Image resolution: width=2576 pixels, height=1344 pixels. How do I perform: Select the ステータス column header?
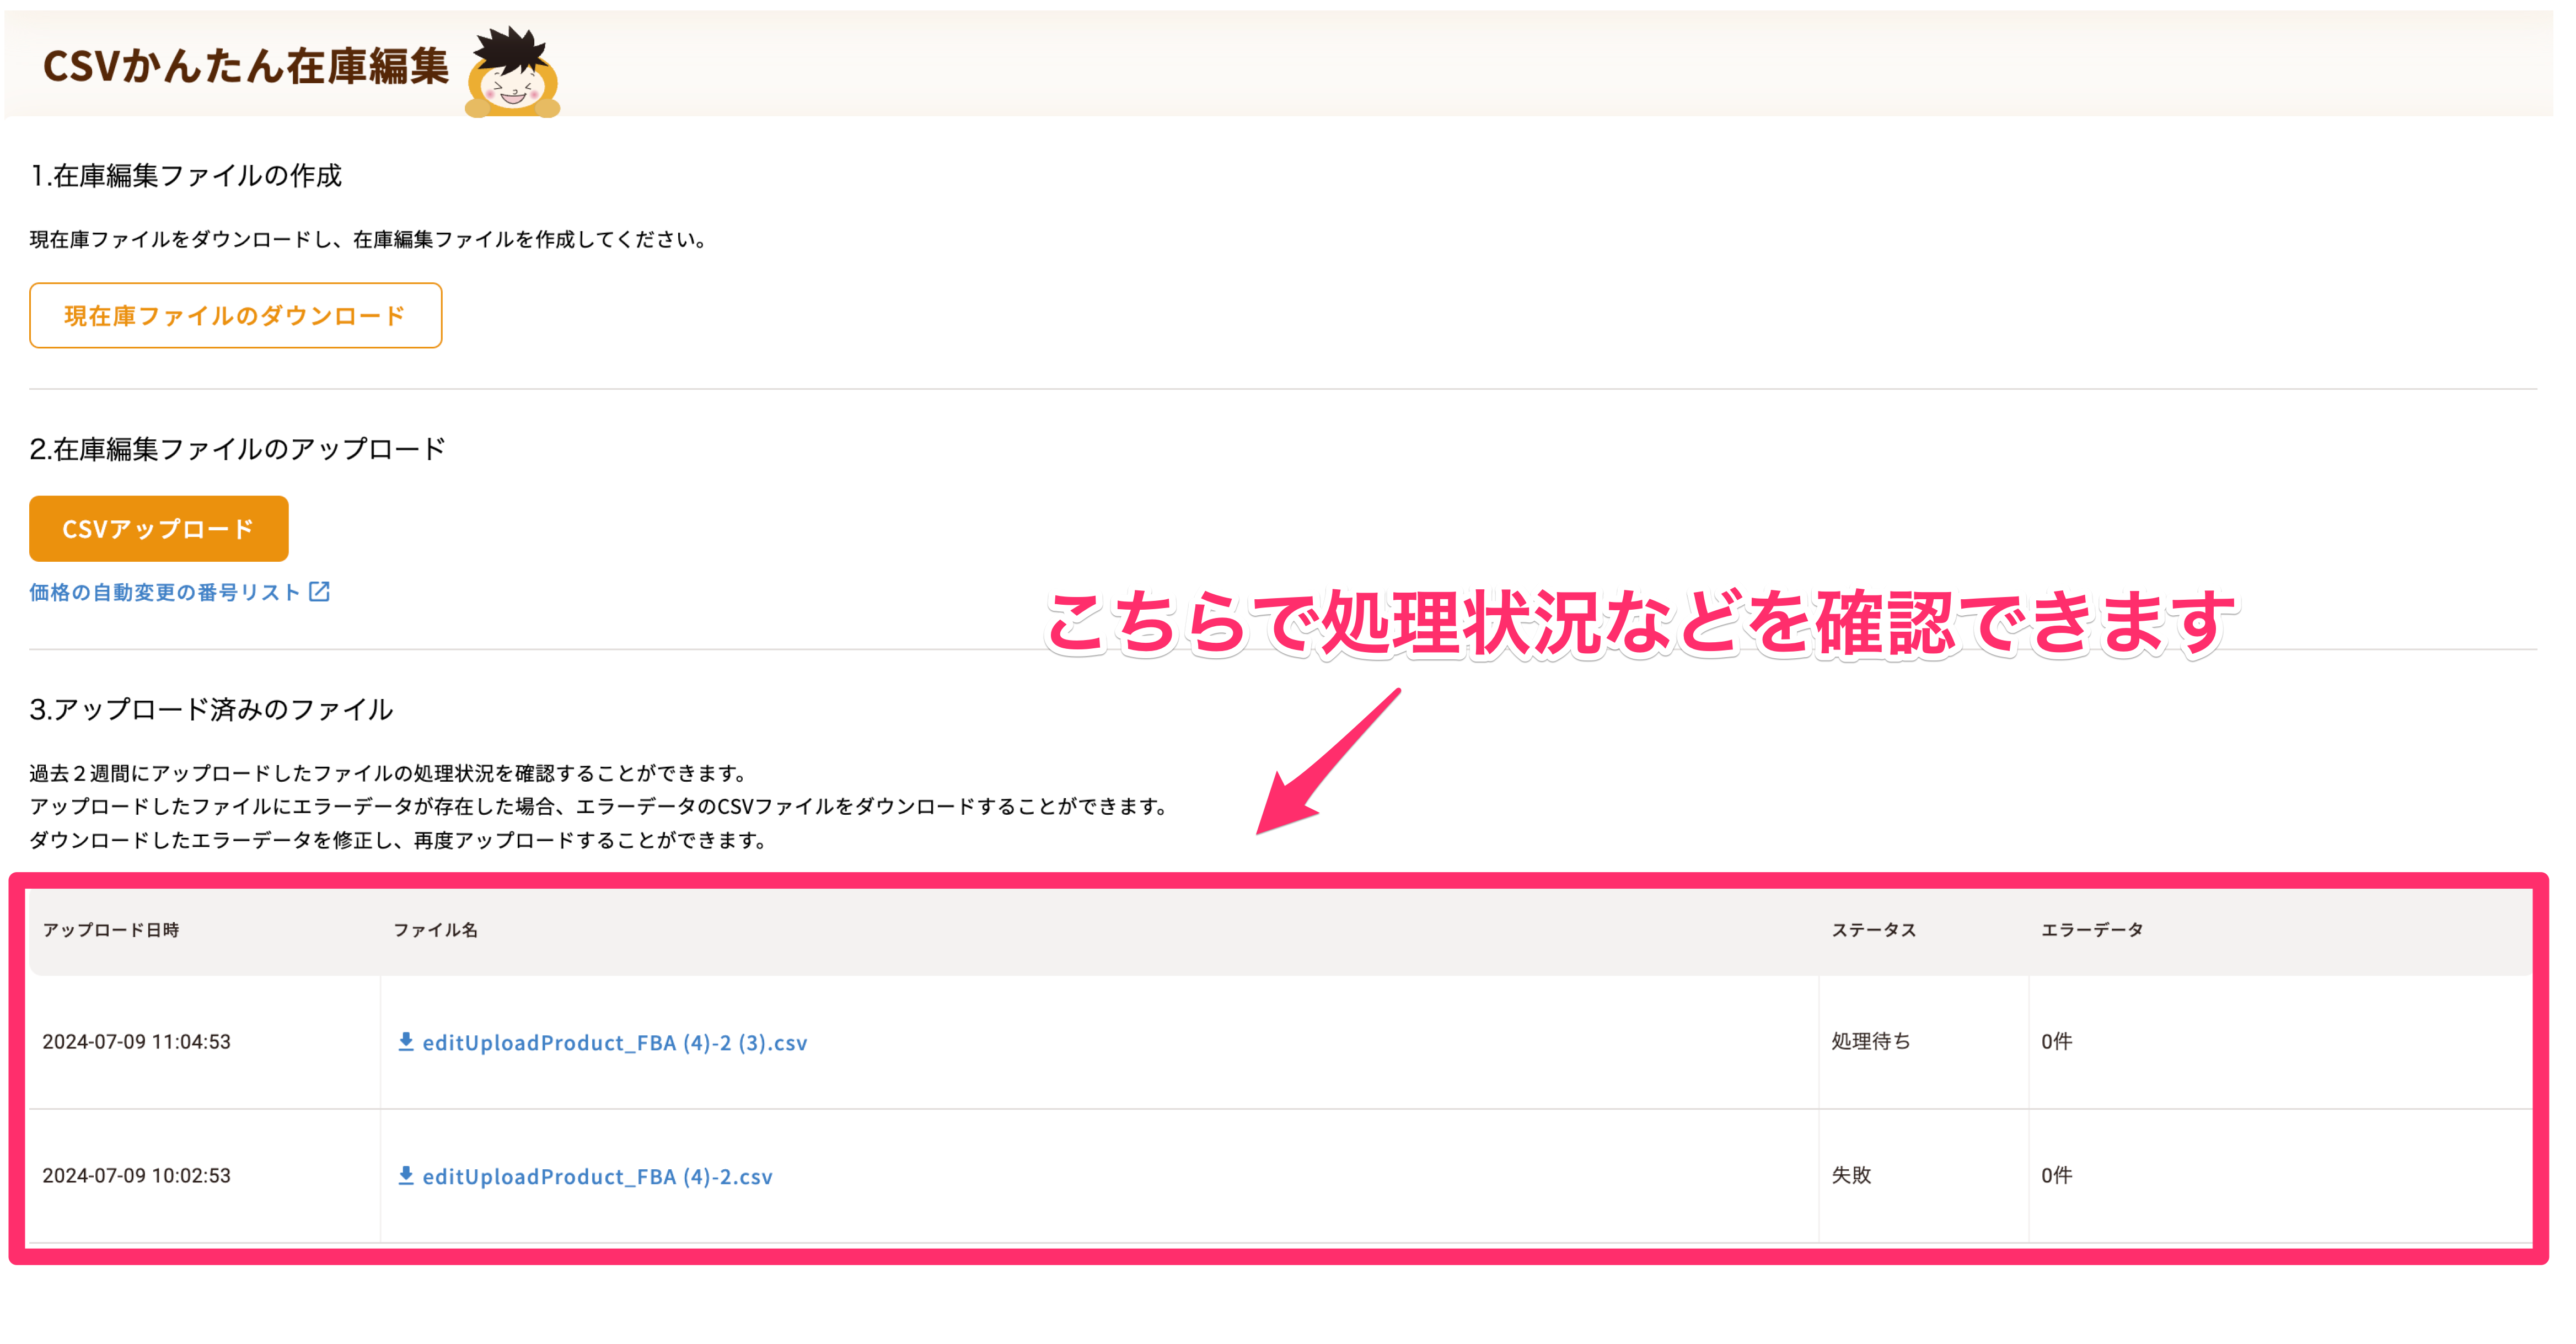(1874, 930)
